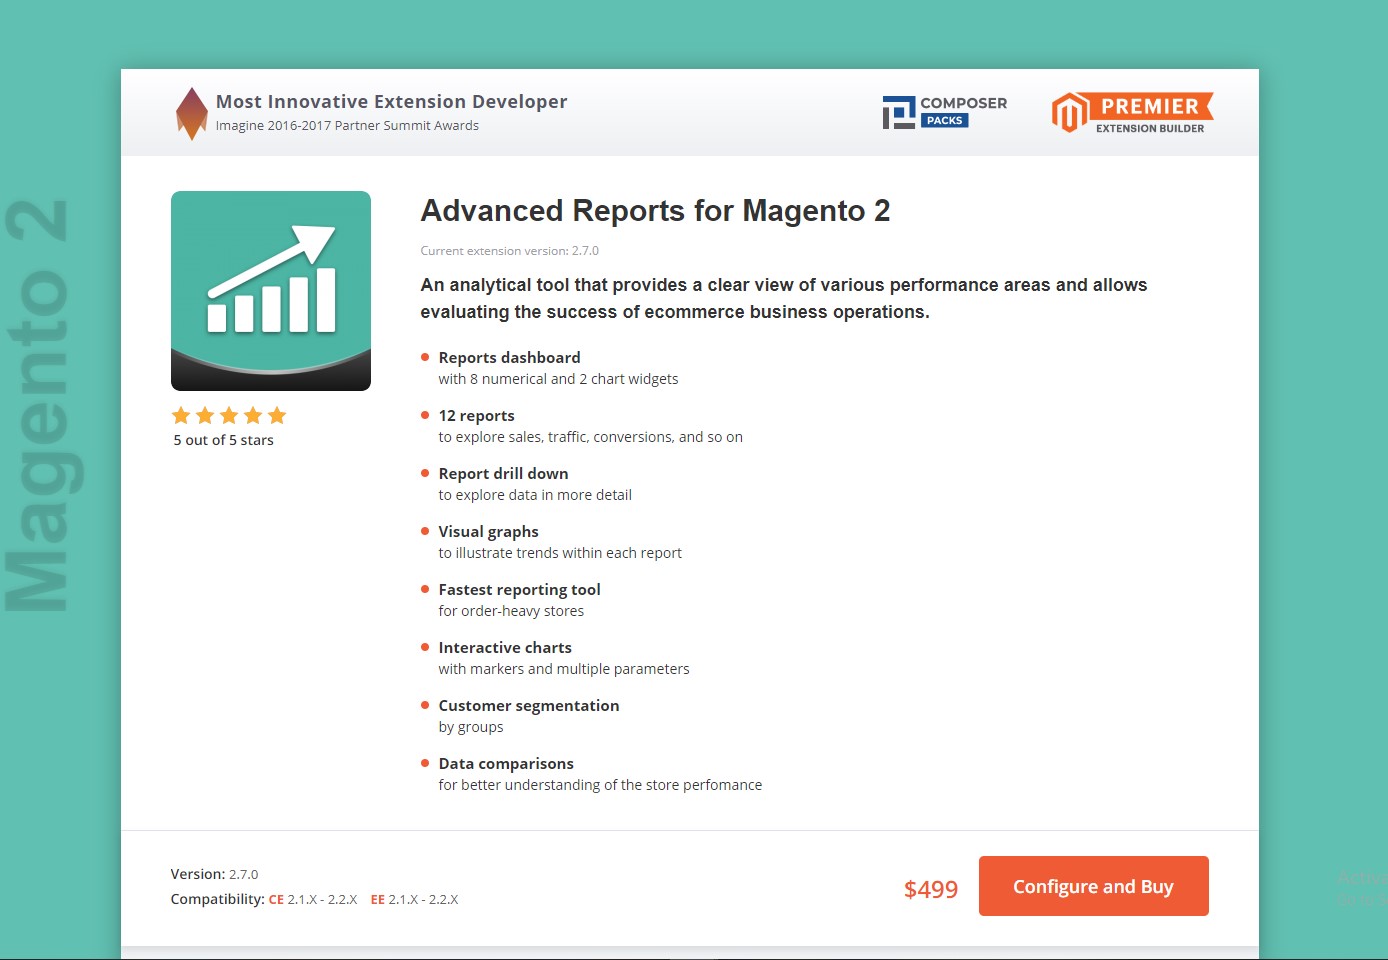Click the 5 out of 5 stars text

coord(223,440)
